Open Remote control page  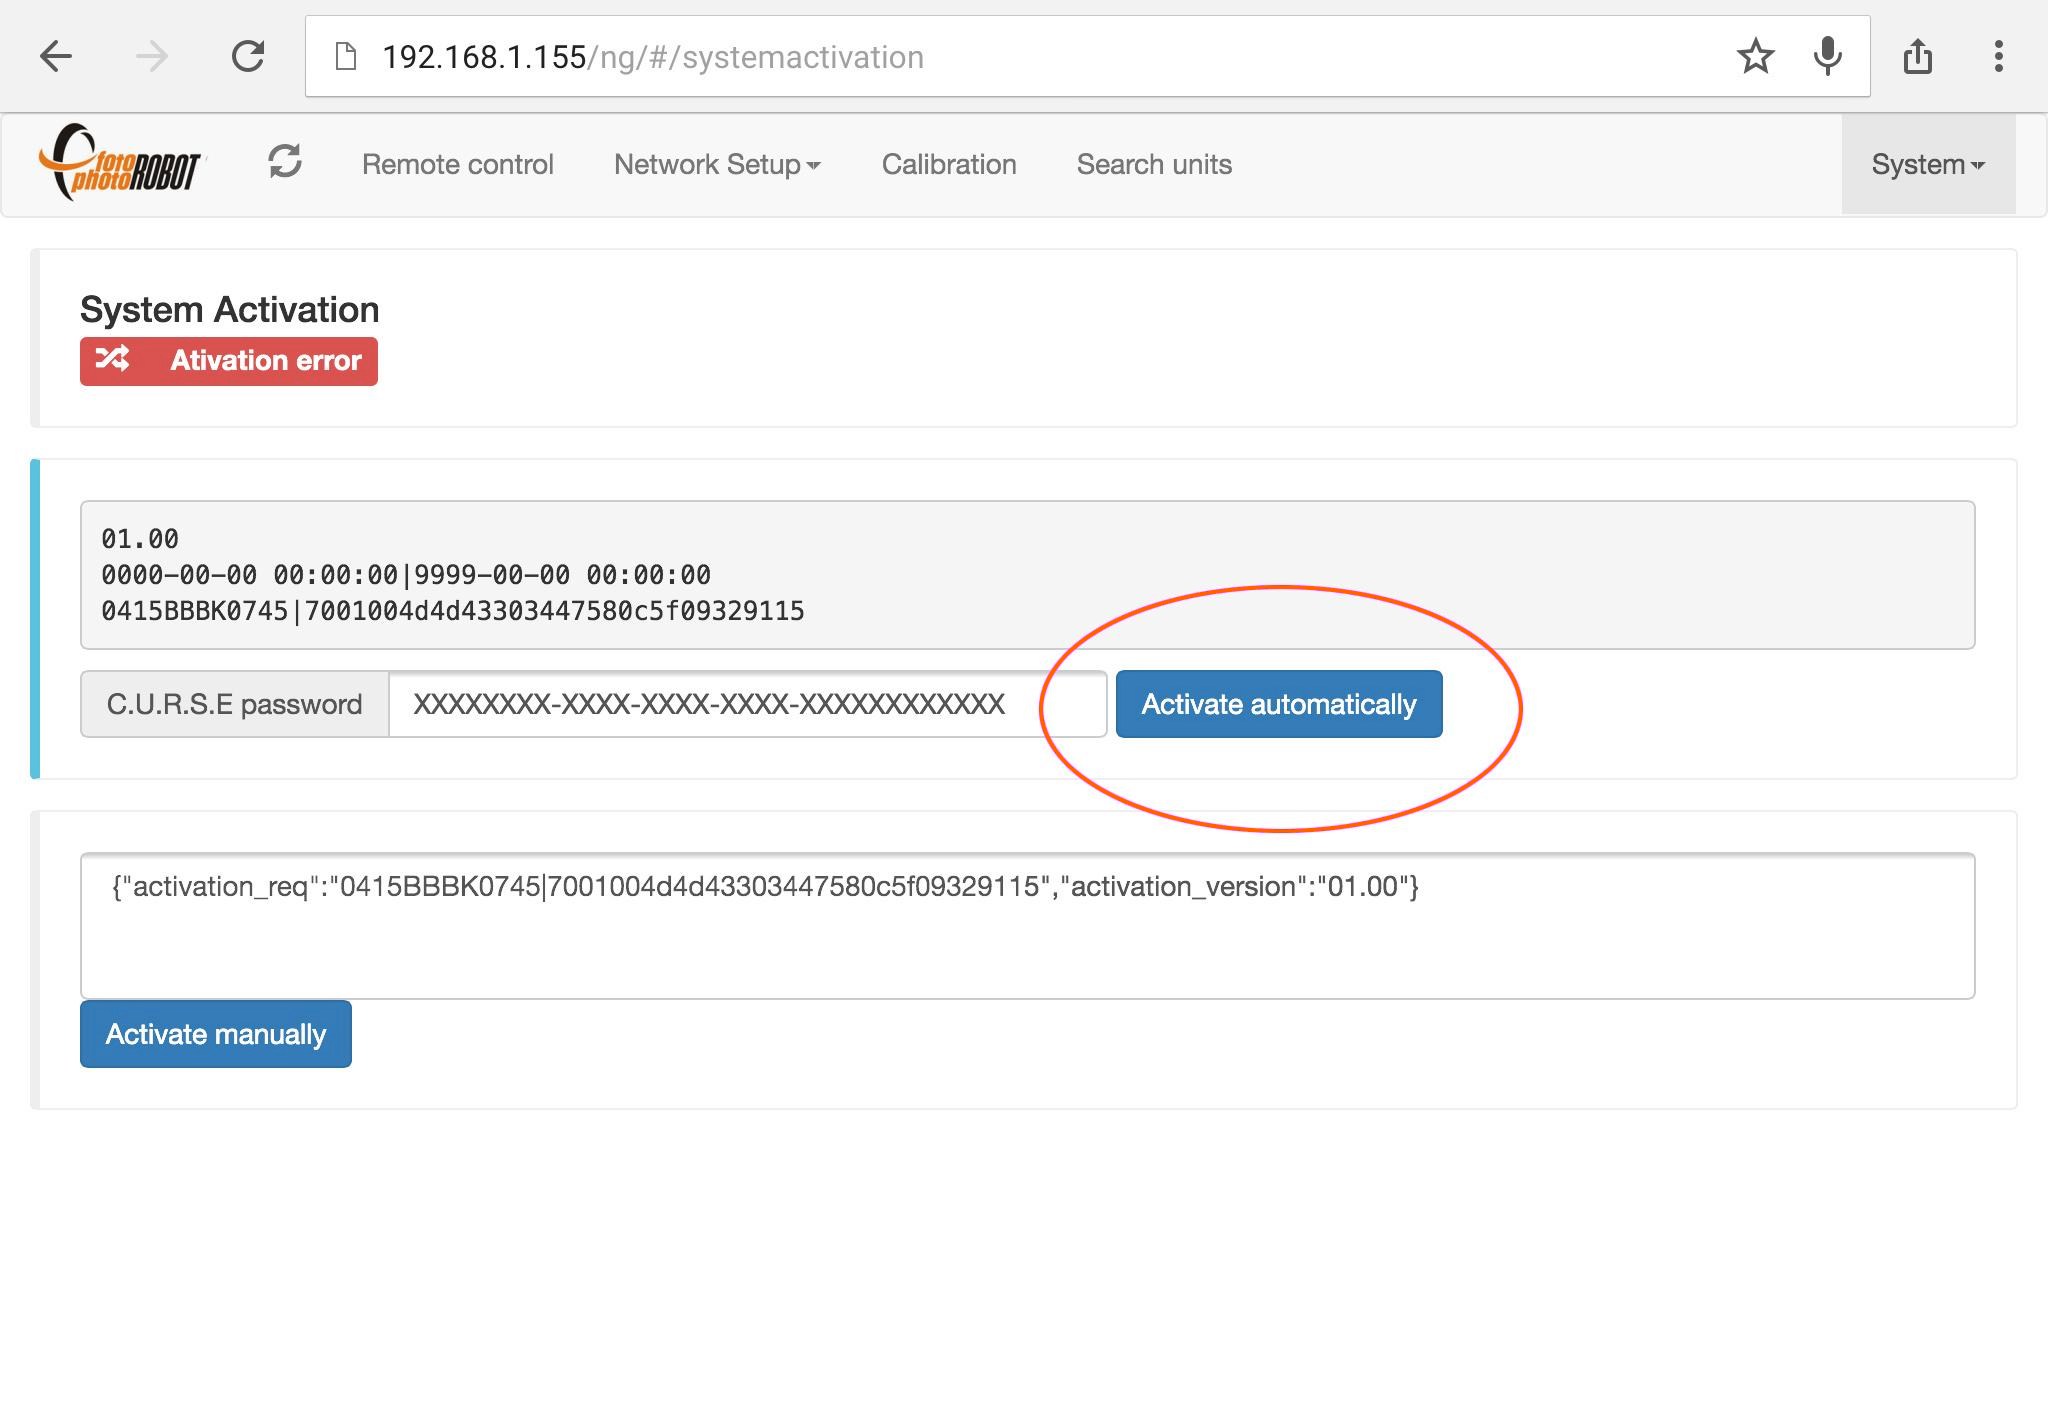click(457, 164)
